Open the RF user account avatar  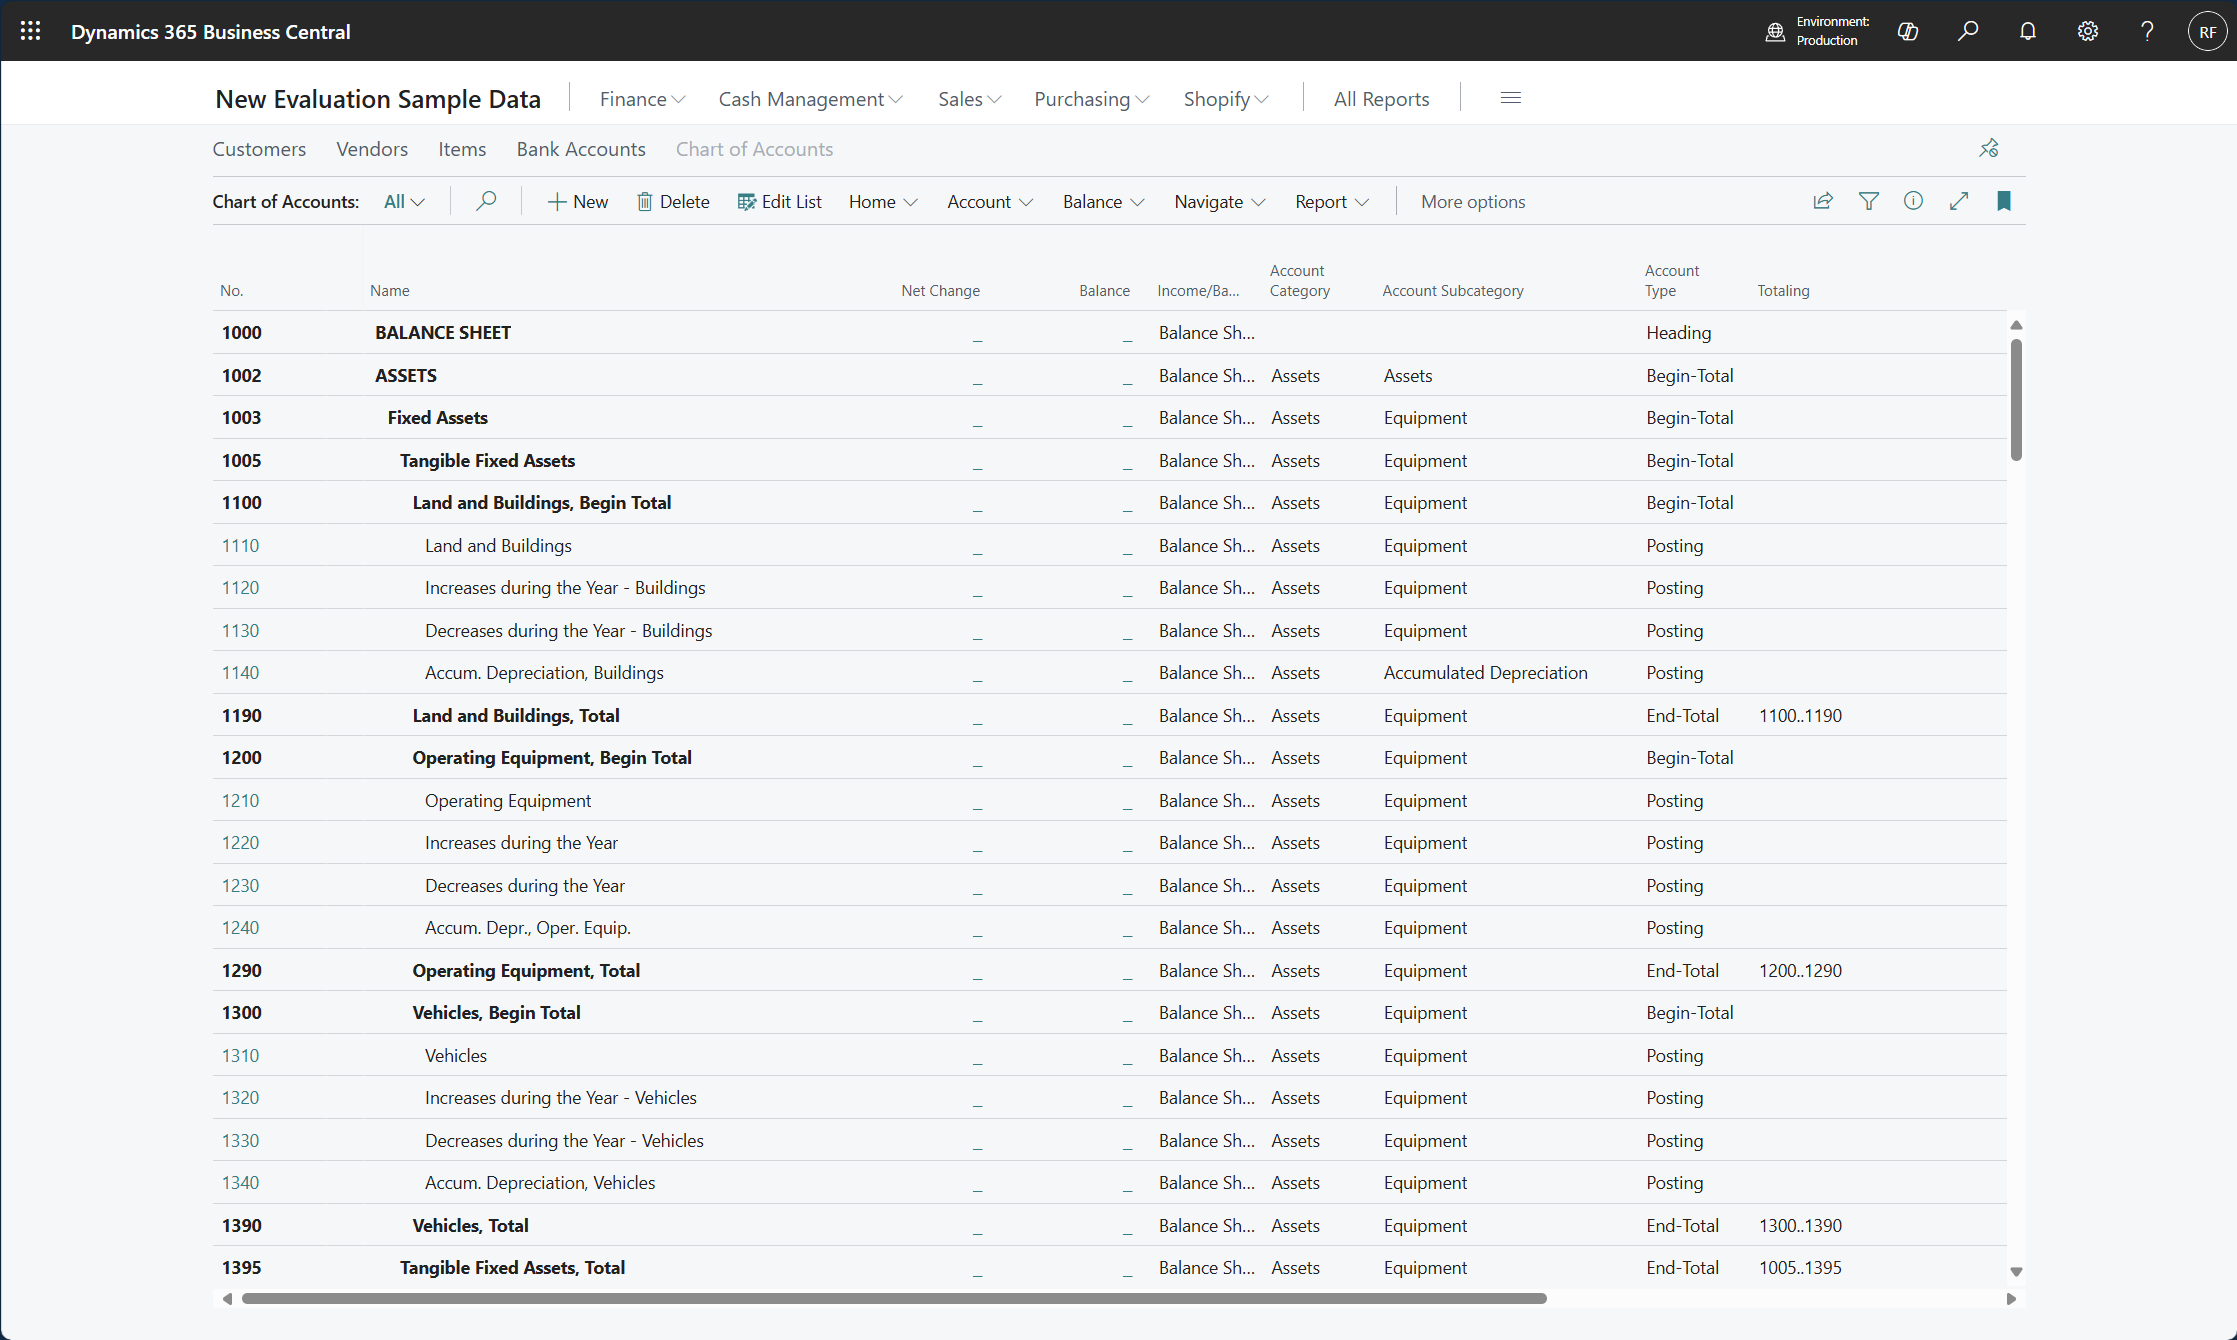tap(2207, 31)
